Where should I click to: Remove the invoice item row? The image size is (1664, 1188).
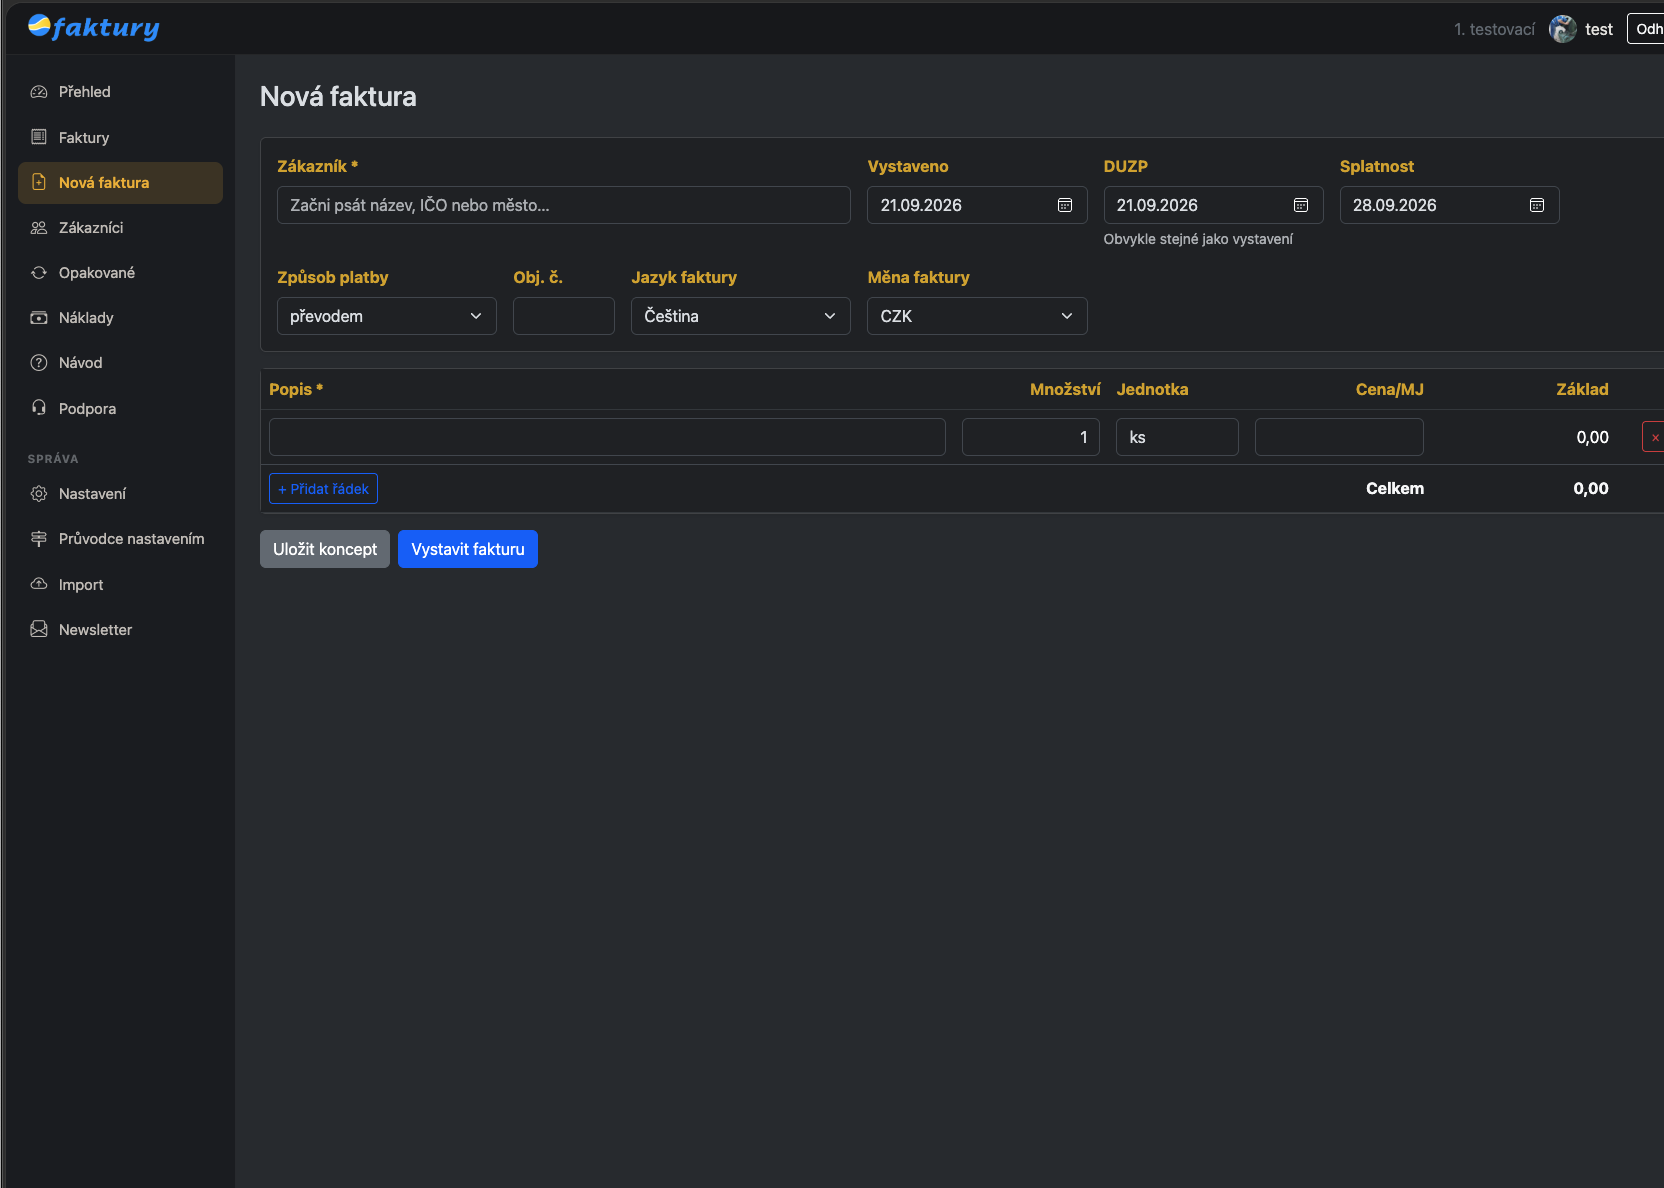pyautogui.click(x=1654, y=437)
